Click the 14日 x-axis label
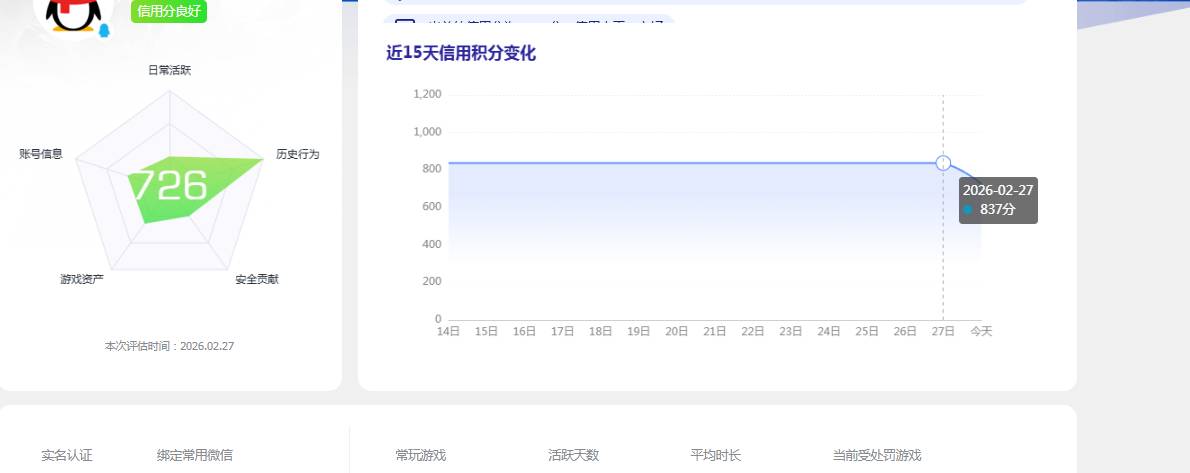 click(x=449, y=331)
